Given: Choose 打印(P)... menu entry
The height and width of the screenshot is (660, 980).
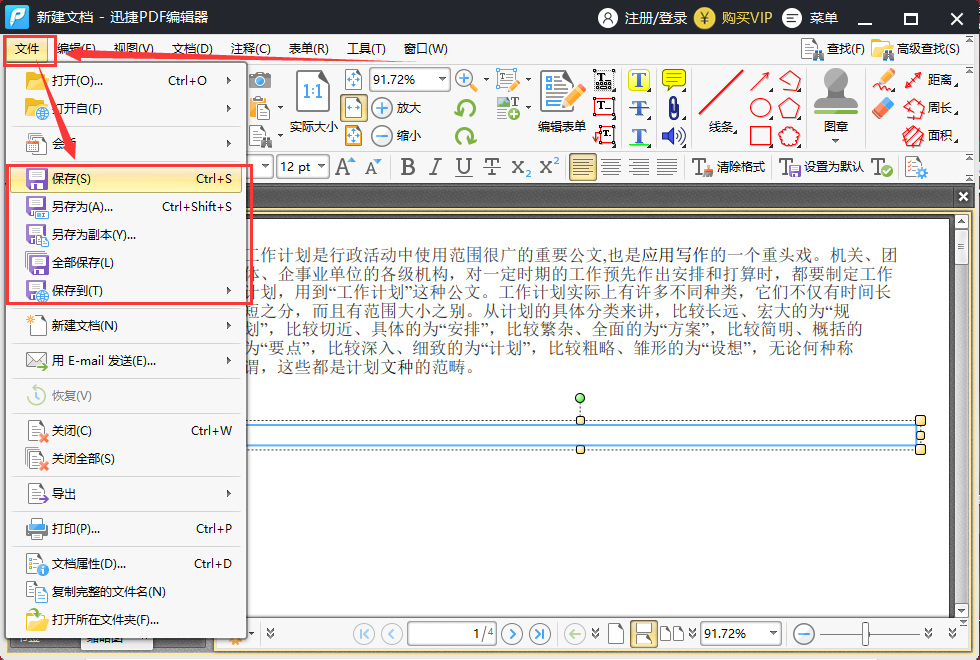Looking at the screenshot, I should (x=125, y=529).
